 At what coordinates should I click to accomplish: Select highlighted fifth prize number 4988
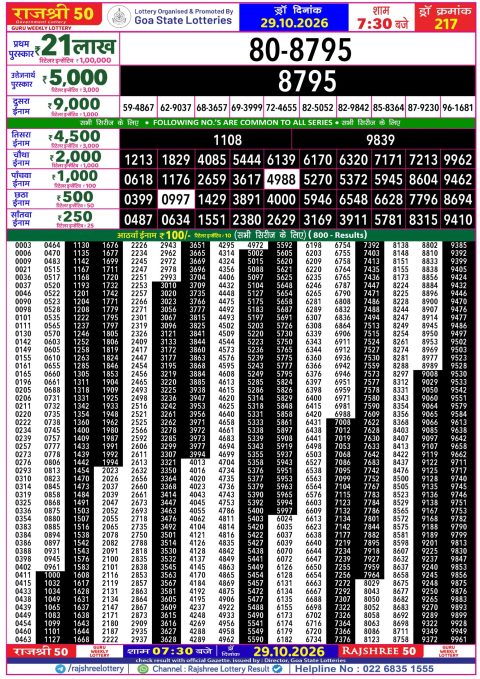(x=281, y=179)
